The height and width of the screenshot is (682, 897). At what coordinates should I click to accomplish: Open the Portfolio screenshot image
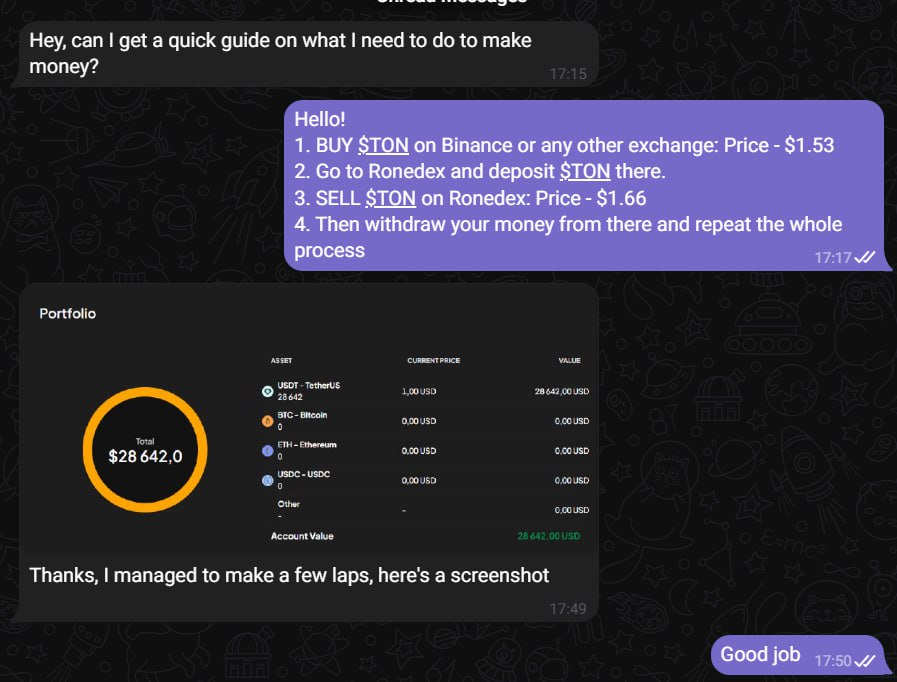pos(308,420)
